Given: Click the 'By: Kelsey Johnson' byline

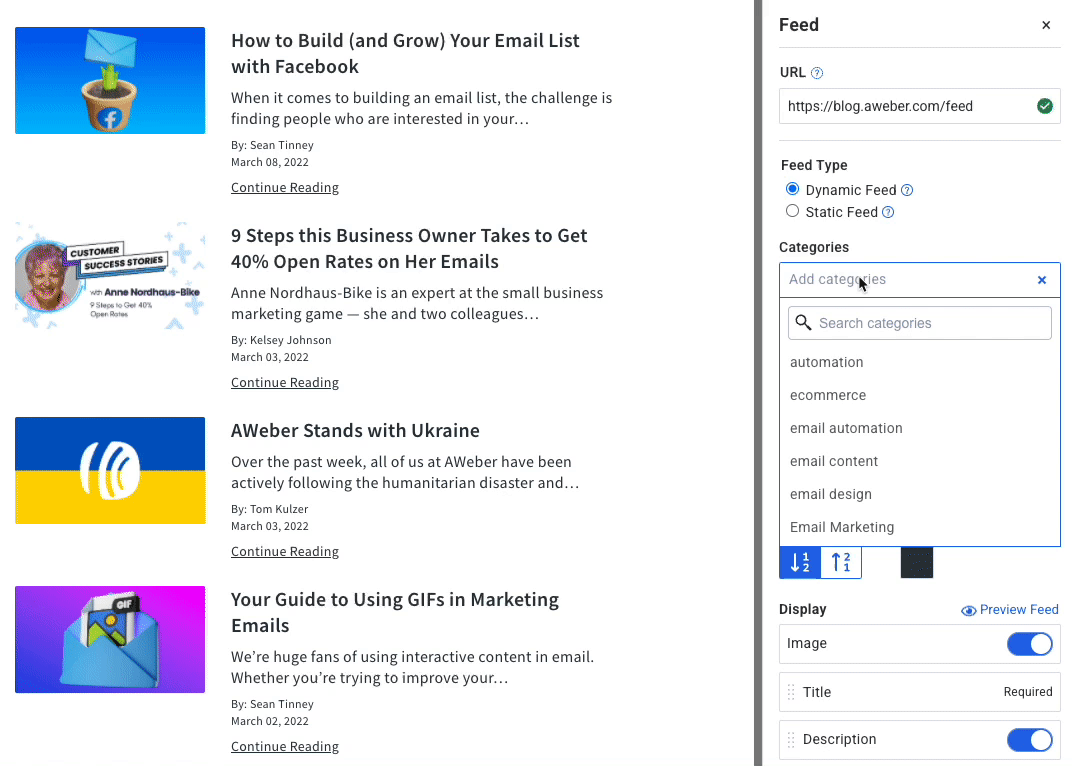Looking at the screenshot, I should coord(281,340).
